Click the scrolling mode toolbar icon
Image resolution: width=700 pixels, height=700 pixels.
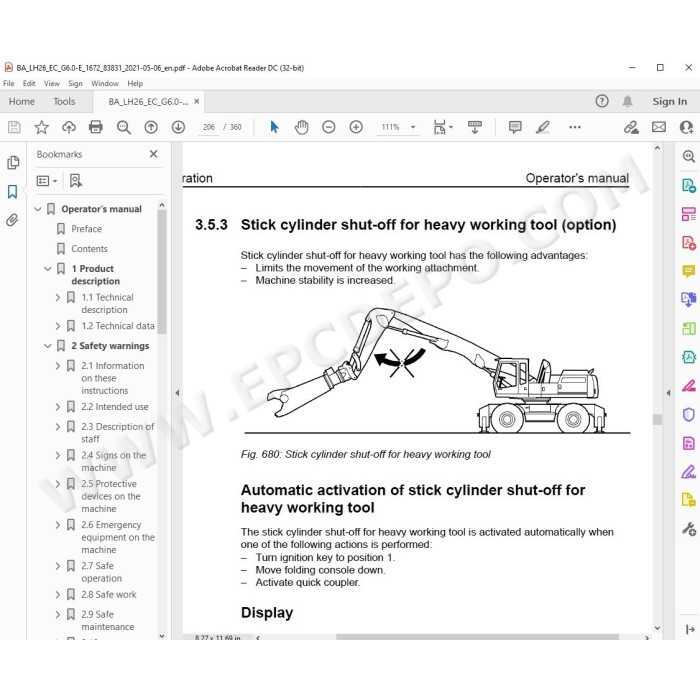(x=475, y=127)
